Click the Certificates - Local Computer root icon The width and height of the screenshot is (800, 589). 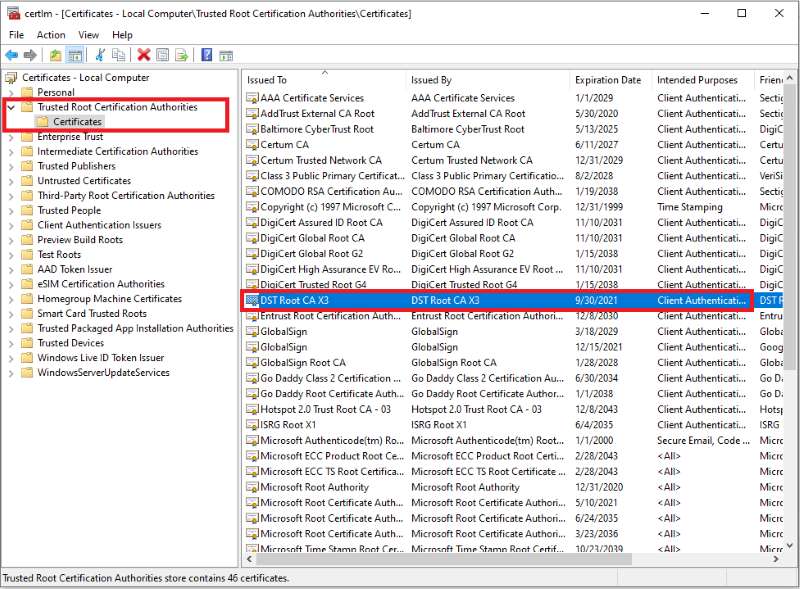[11, 78]
